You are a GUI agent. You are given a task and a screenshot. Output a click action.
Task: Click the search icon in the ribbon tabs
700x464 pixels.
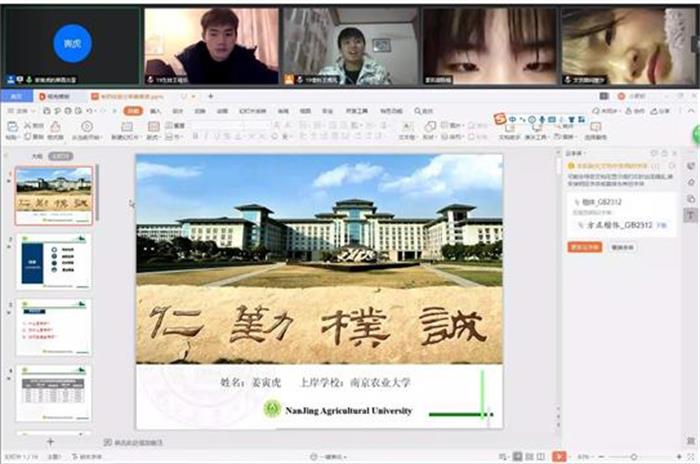417,111
